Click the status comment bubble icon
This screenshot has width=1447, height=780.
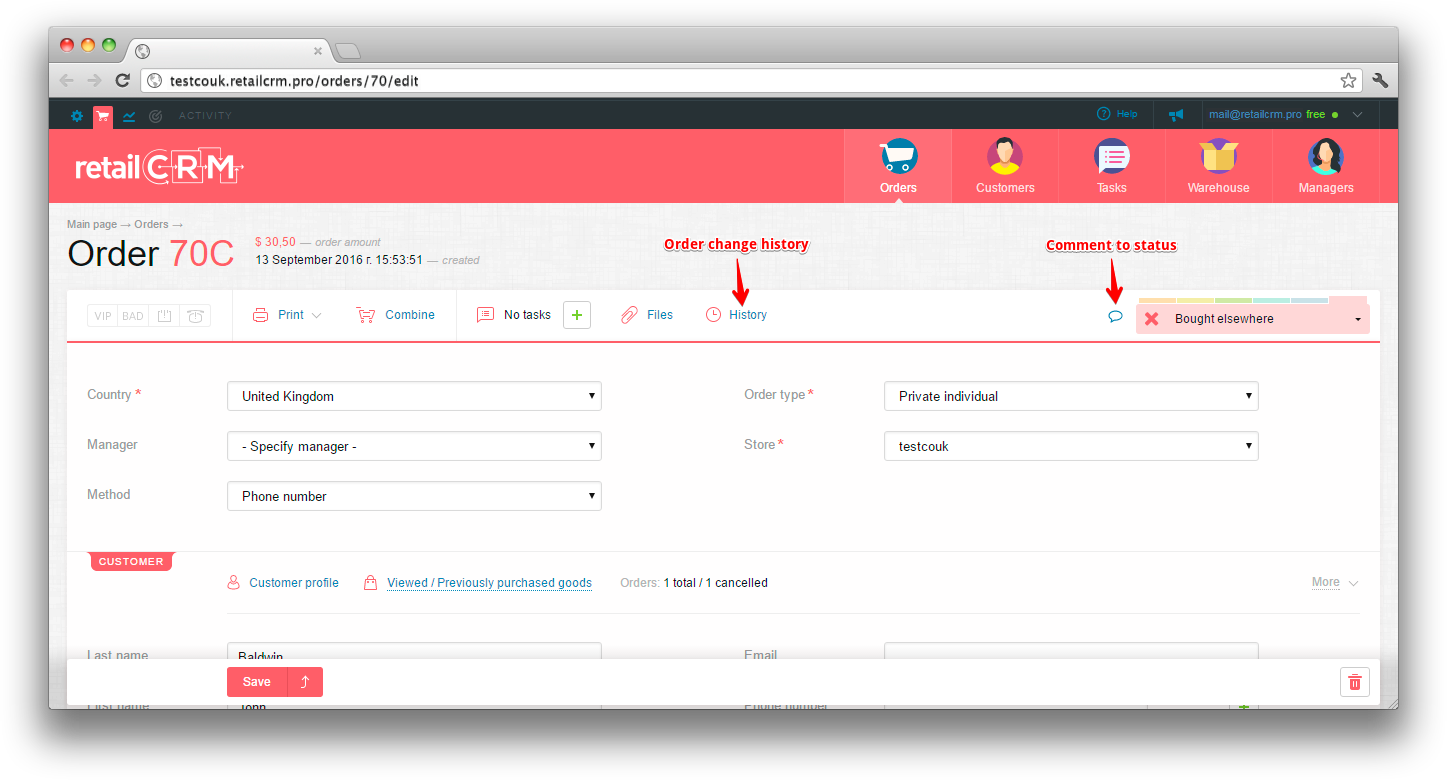coord(1115,316)
